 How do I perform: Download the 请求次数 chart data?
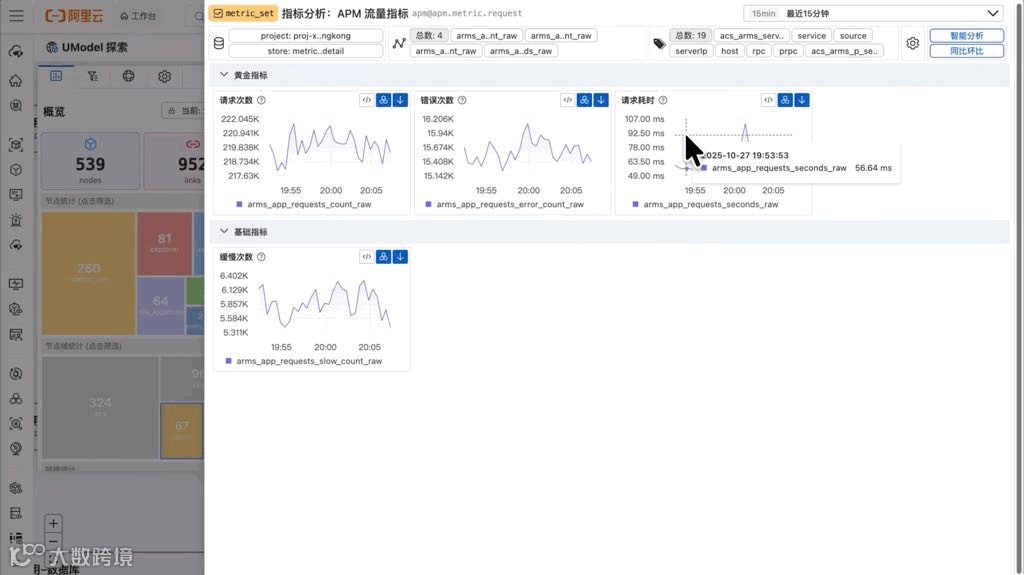point(400,100)
